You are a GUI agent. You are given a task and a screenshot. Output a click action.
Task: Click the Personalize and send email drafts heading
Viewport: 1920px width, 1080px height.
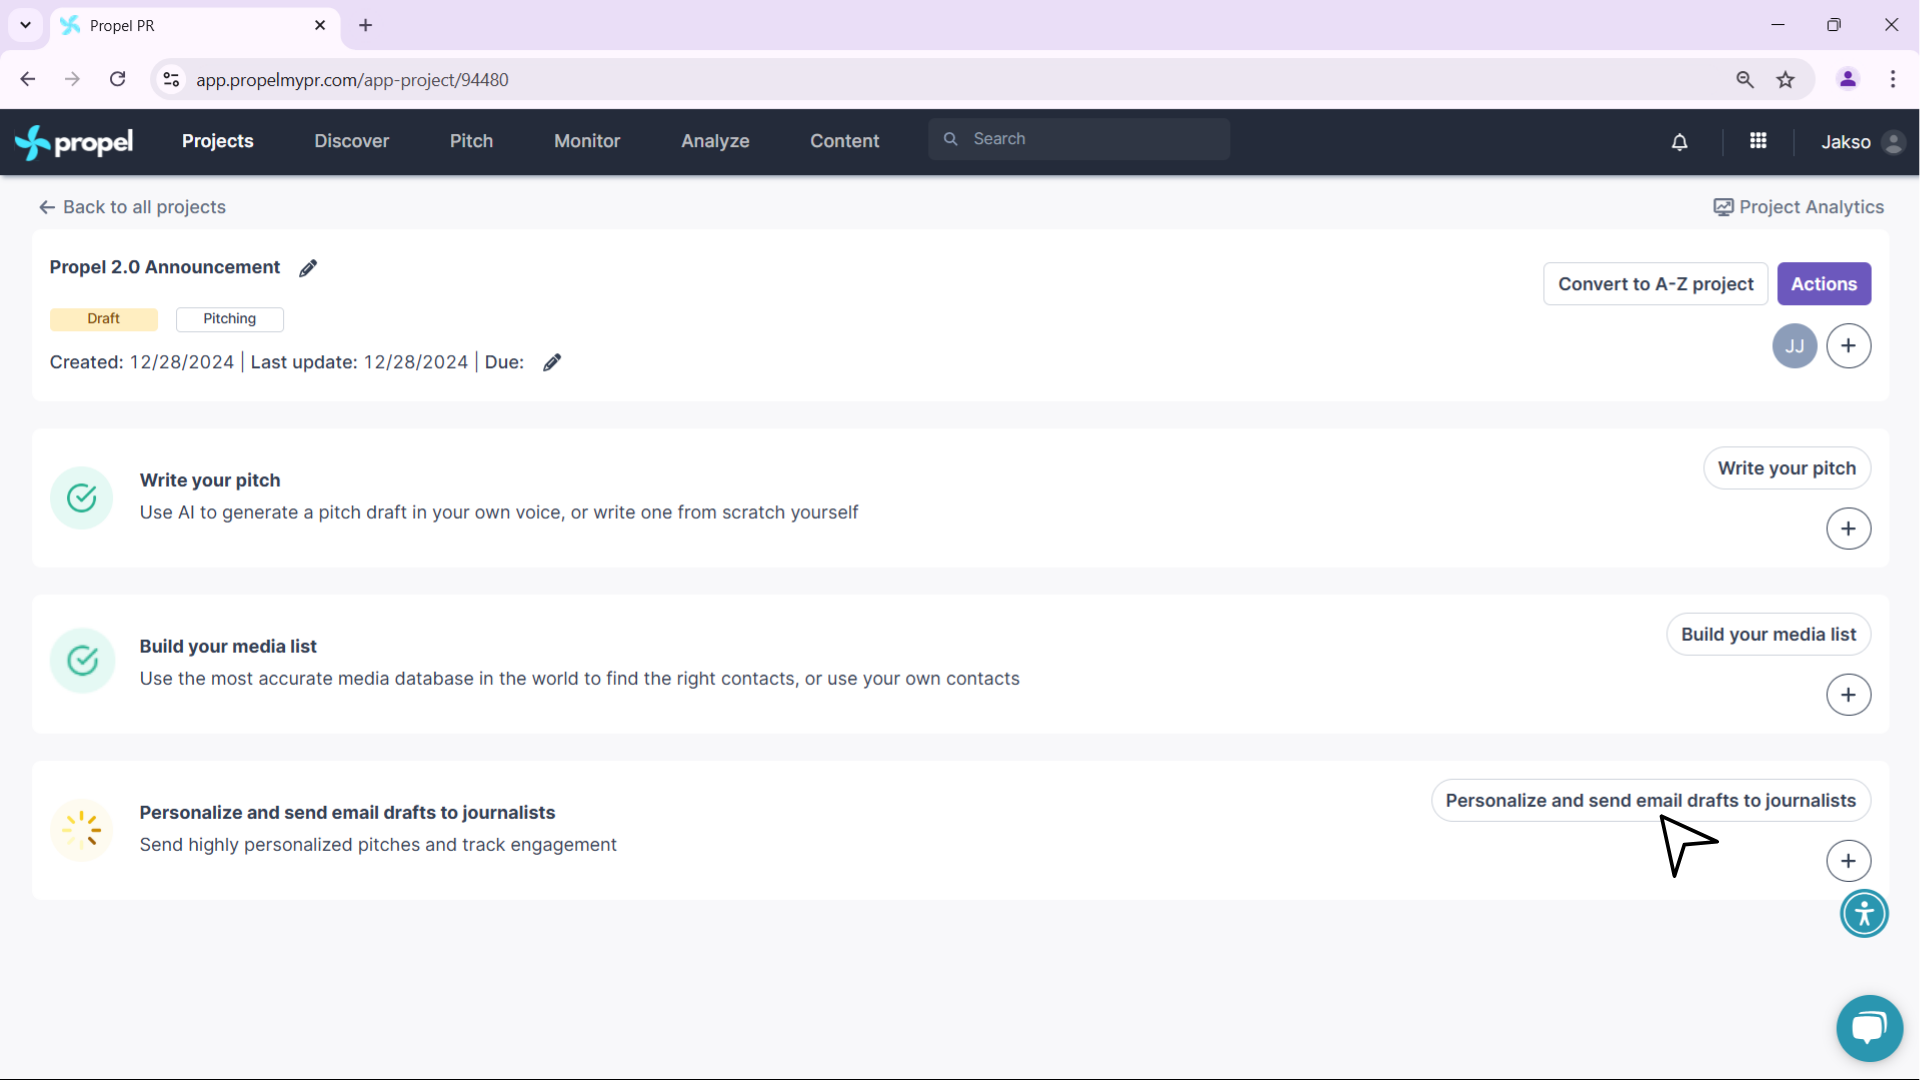[x=347, y=812]
